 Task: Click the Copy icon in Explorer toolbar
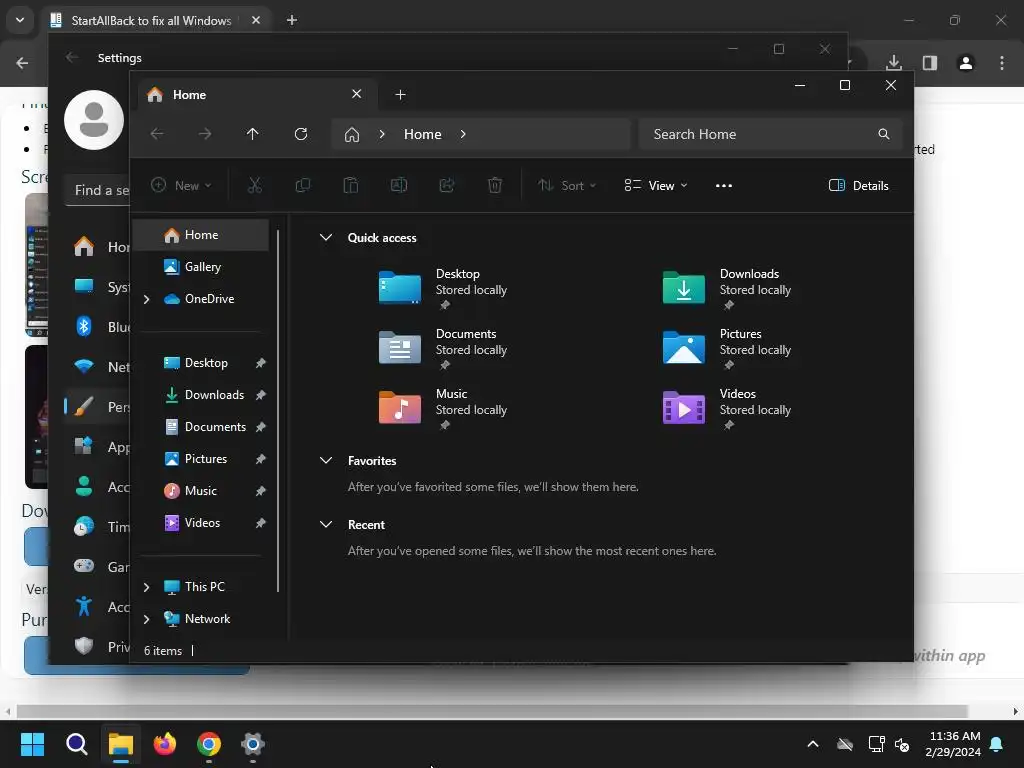(x=302, y=185)
